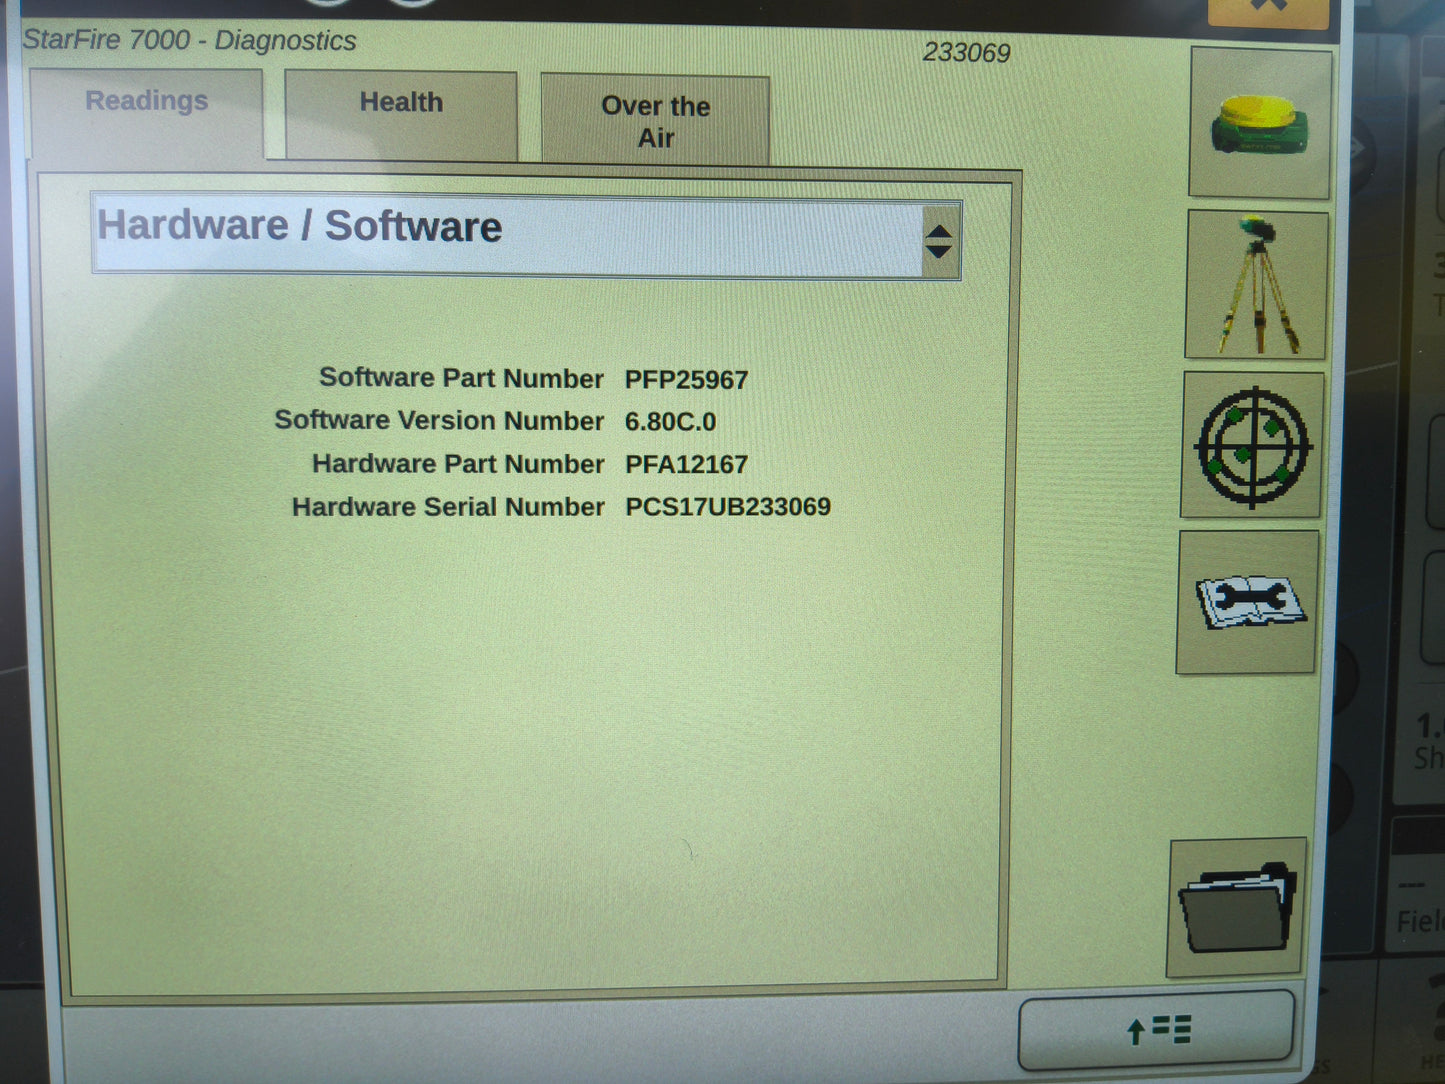This screenshot has width=1445, height=1084.
Task: Open the satellite crosshair target icon
Action: (1252, 445)
